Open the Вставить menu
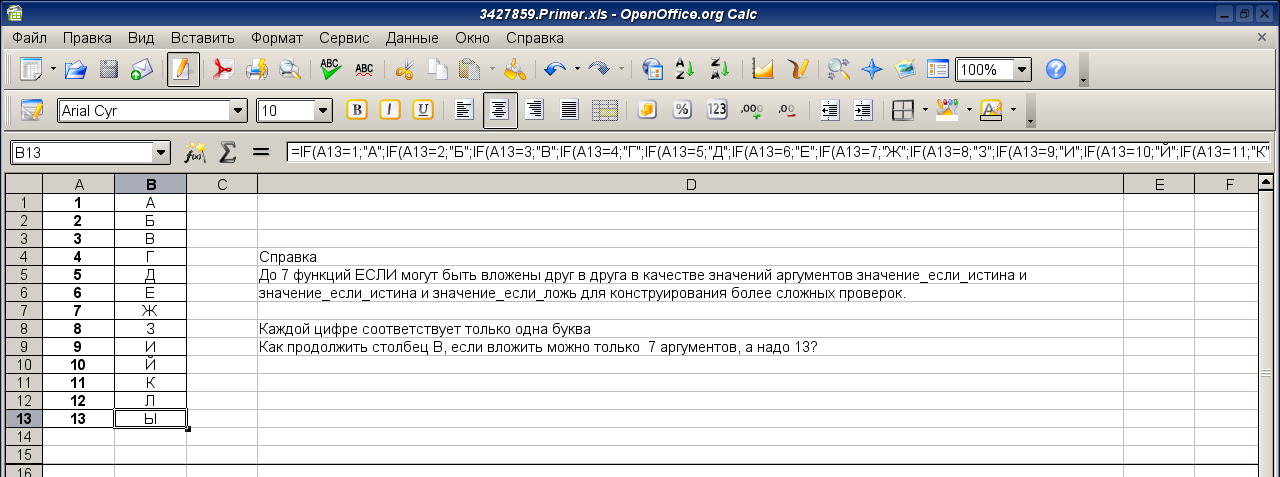This screenshot has height=477, width=1280. 202,37
